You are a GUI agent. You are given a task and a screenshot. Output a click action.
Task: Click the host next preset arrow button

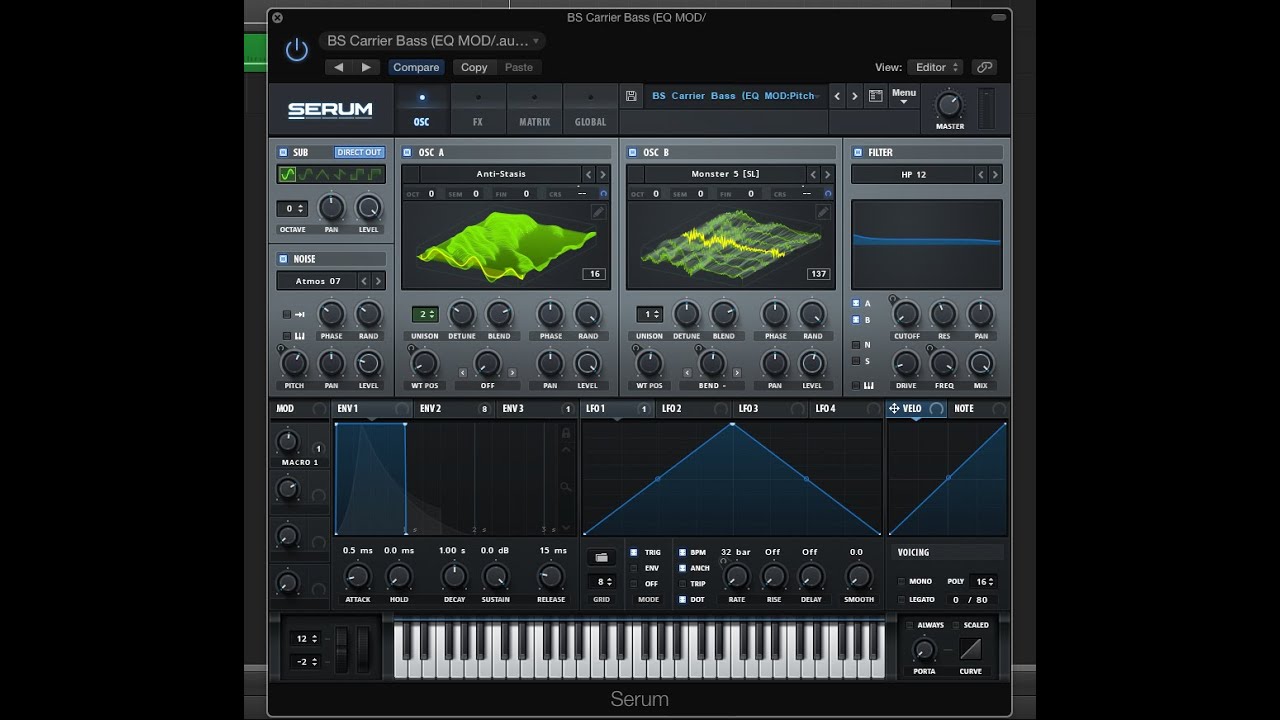366,67
